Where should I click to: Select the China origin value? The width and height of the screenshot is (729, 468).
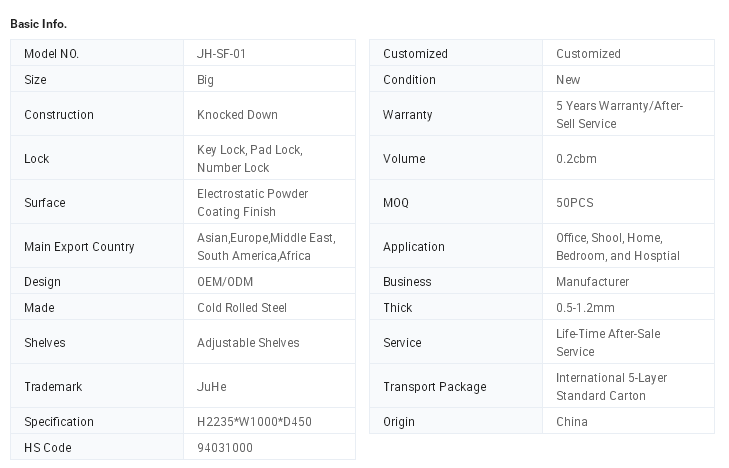[x=572, y=422]
